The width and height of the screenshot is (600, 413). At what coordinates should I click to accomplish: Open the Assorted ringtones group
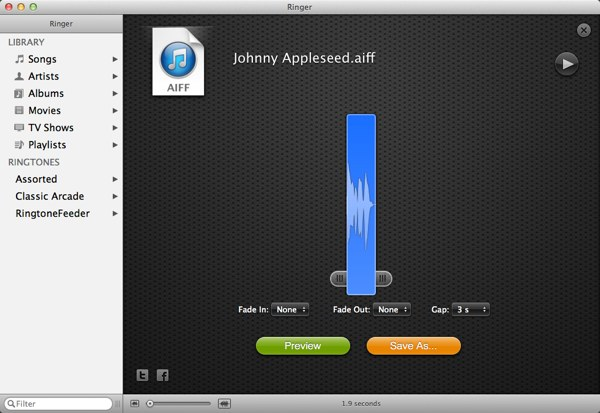tap(36, 179)
